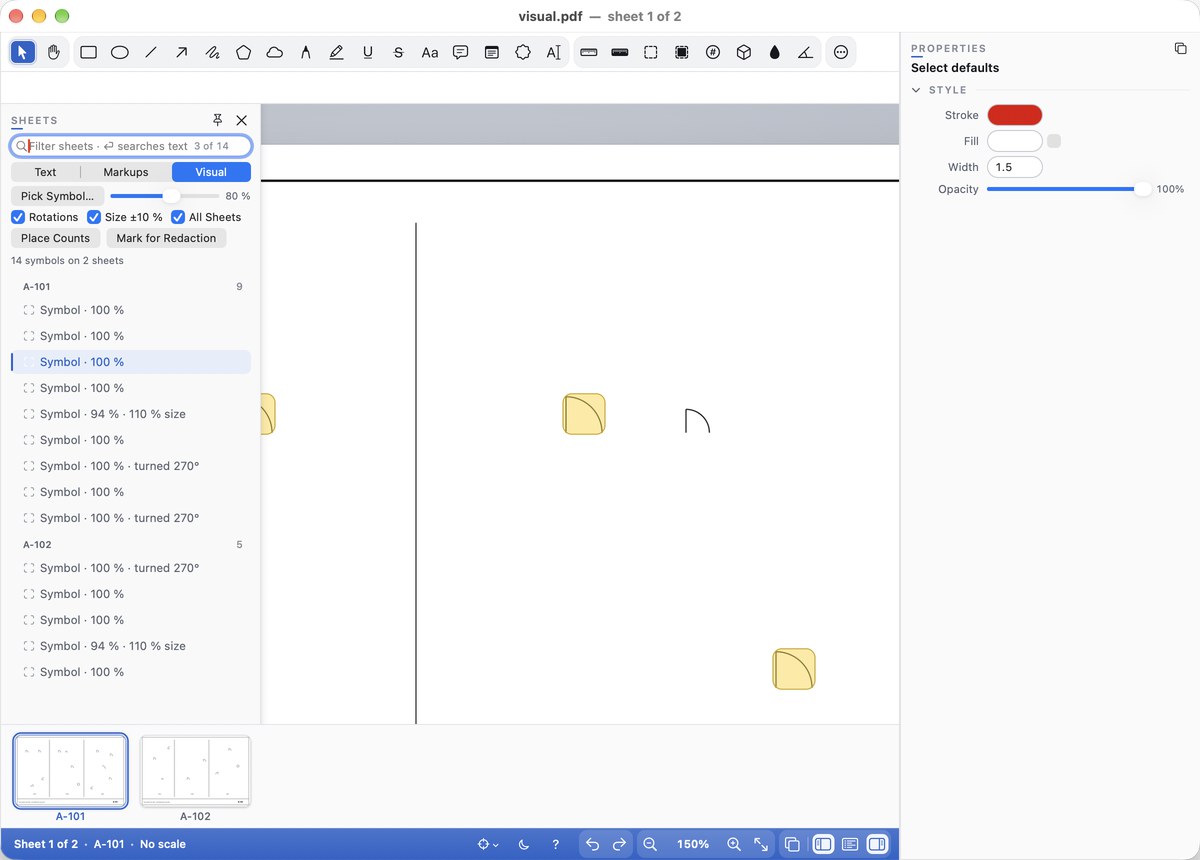Toggle dark mode moon icon
This screenshot has width=1200, height=860.
pos(524,844)
